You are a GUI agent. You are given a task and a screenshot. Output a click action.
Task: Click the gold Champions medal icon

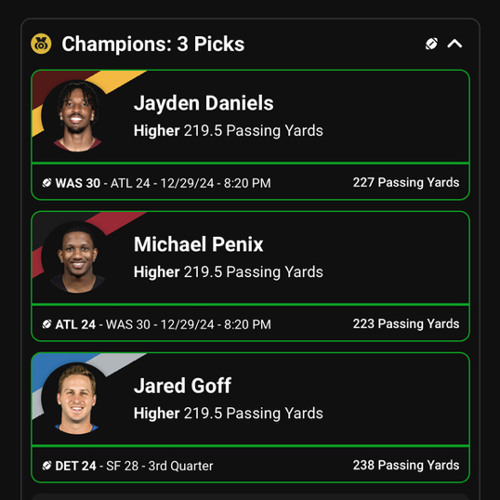point(41,44)
